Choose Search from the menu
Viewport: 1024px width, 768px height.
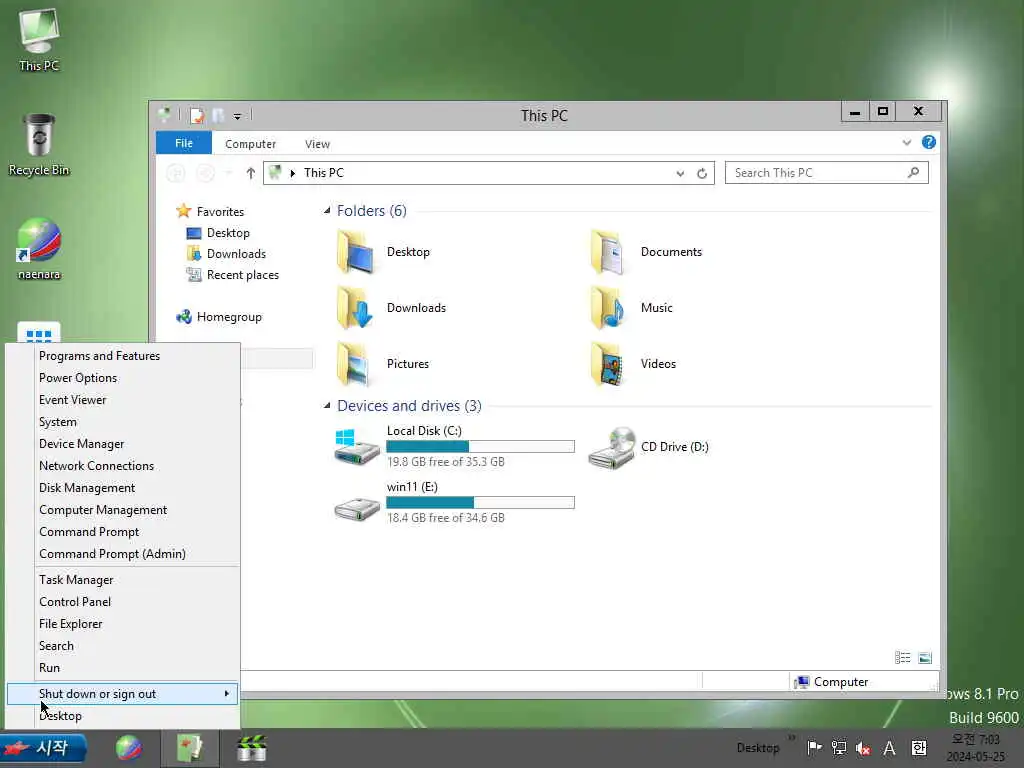pos(123,646)
